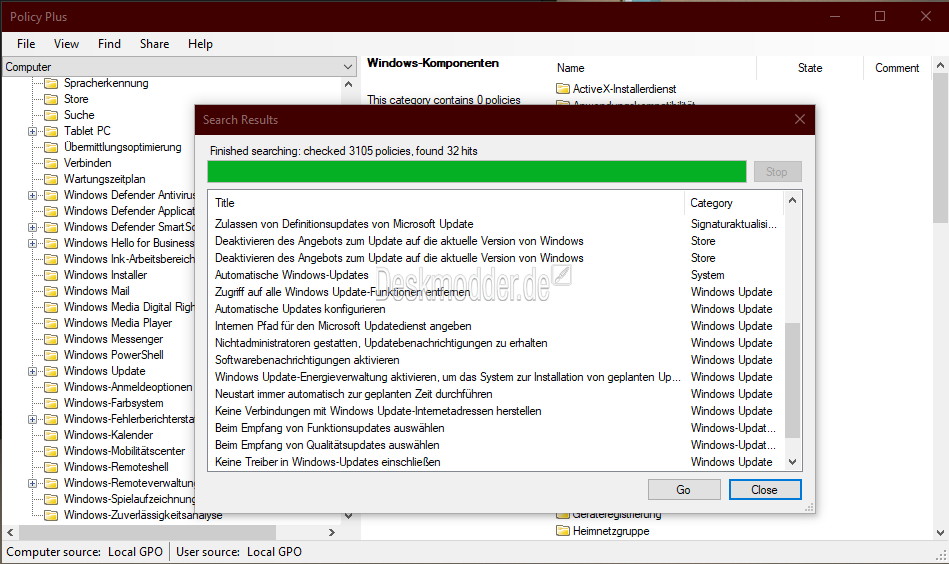
Task: Expand the Tablet PC tree node
Action: click(x=33, y=131)
